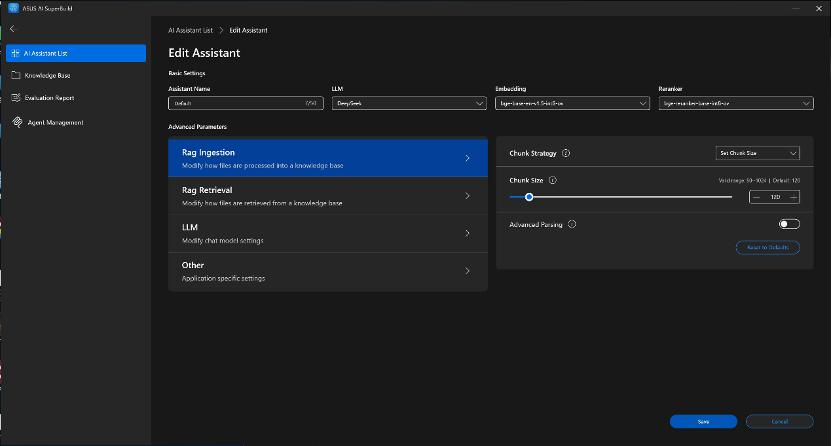832x446 pixels.
Task: Open the Chunk Strategy dropdown
Action: [x=757, y=153]
